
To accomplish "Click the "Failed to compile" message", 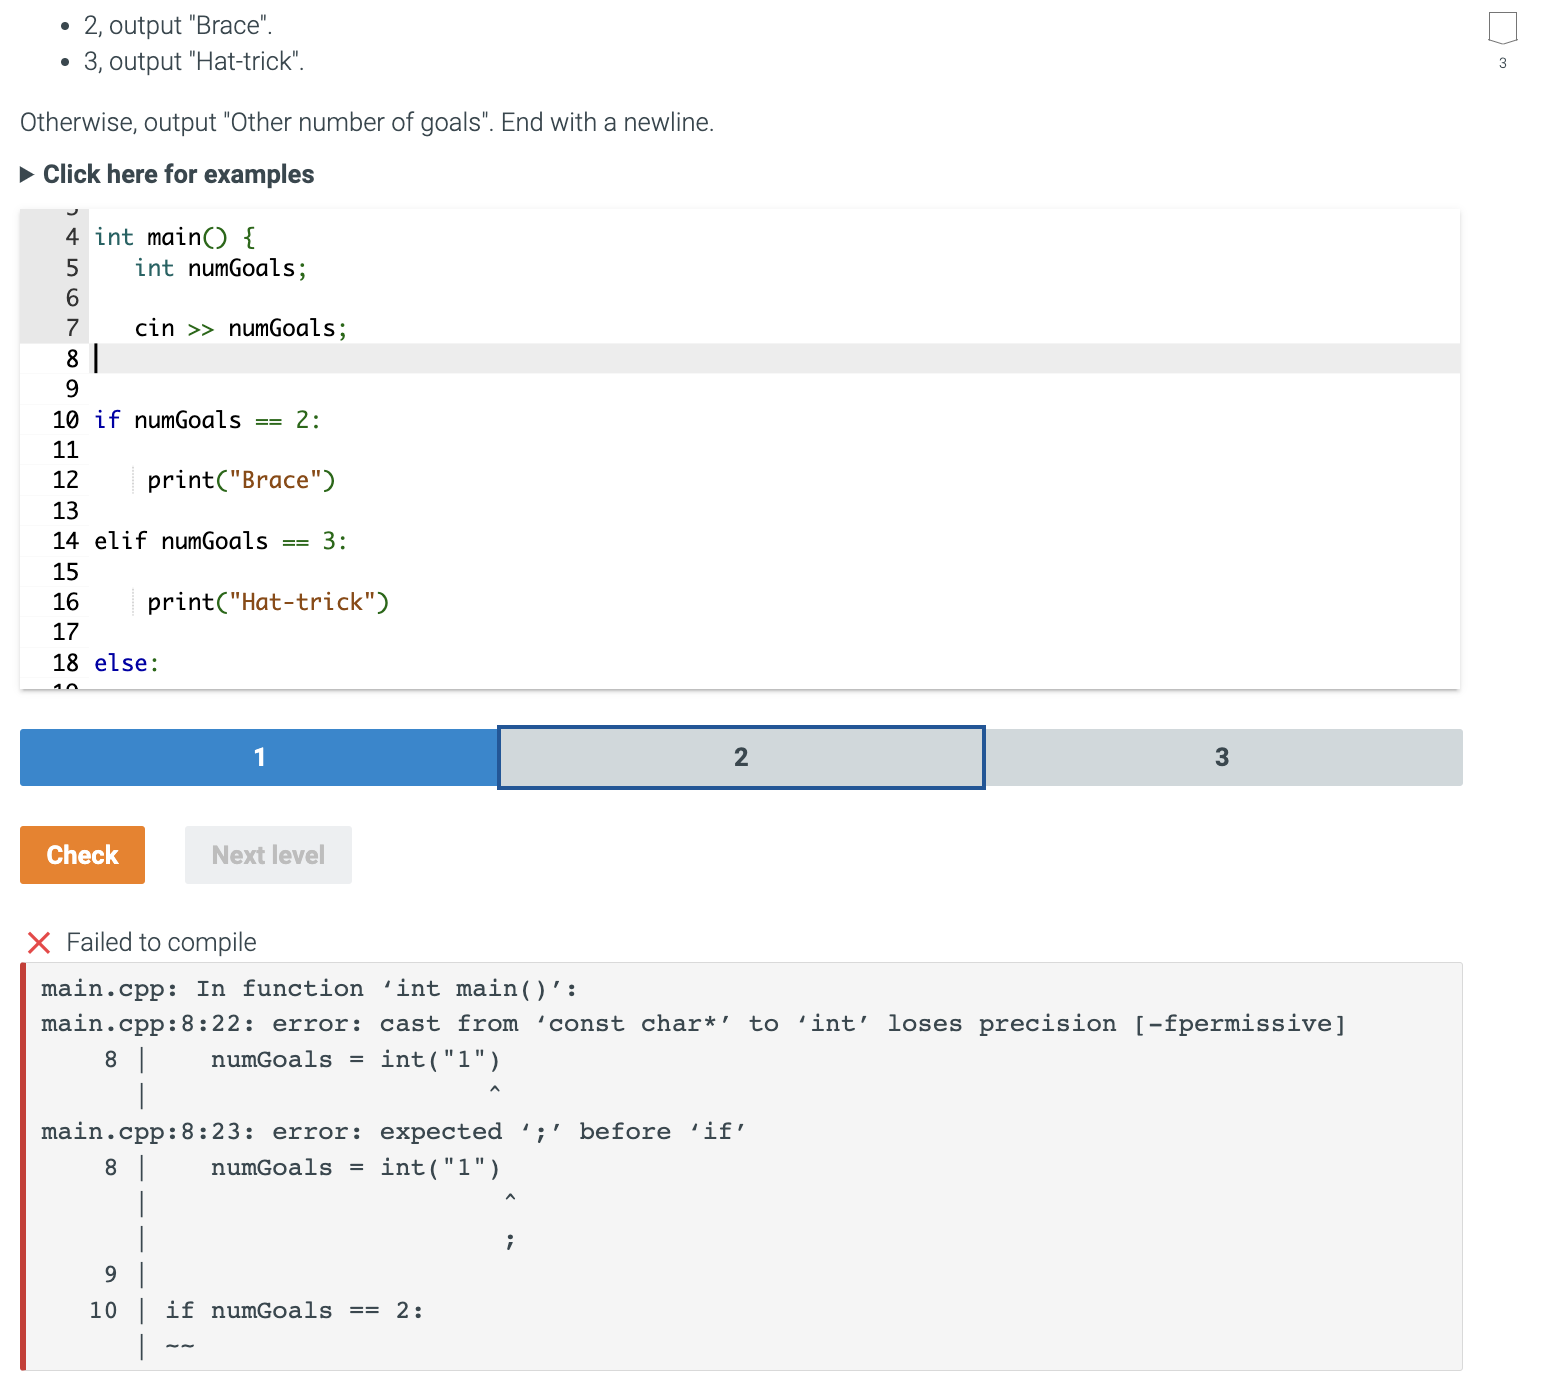I will click(x=160, y=942).
